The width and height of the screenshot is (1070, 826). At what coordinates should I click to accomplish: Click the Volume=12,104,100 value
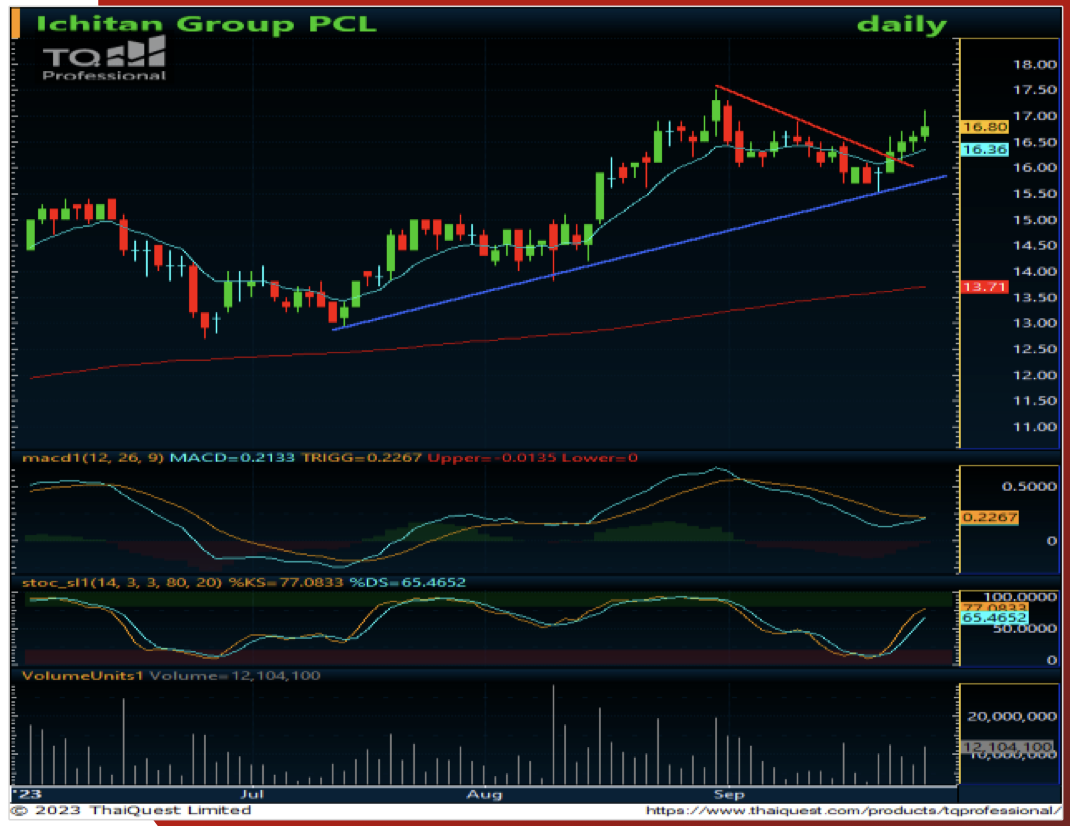[235, 676]
